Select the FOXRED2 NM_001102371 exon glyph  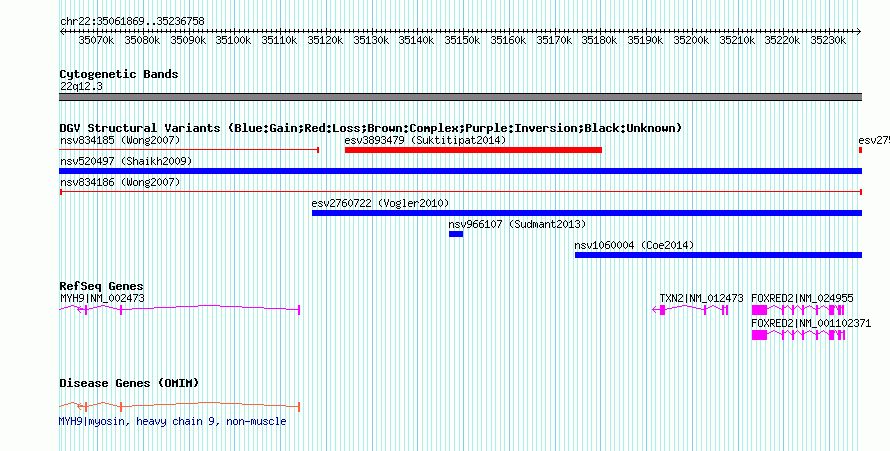pos(798,335)
